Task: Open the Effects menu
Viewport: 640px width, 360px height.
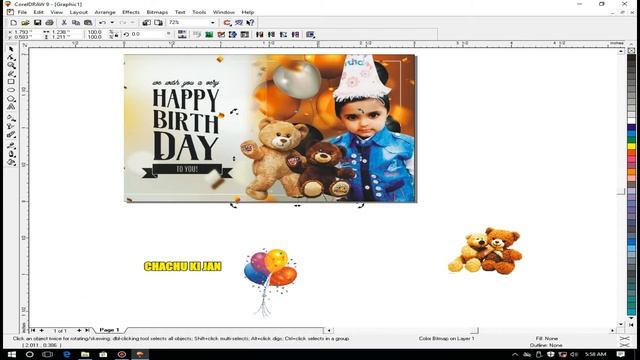Action: [131, 12]
